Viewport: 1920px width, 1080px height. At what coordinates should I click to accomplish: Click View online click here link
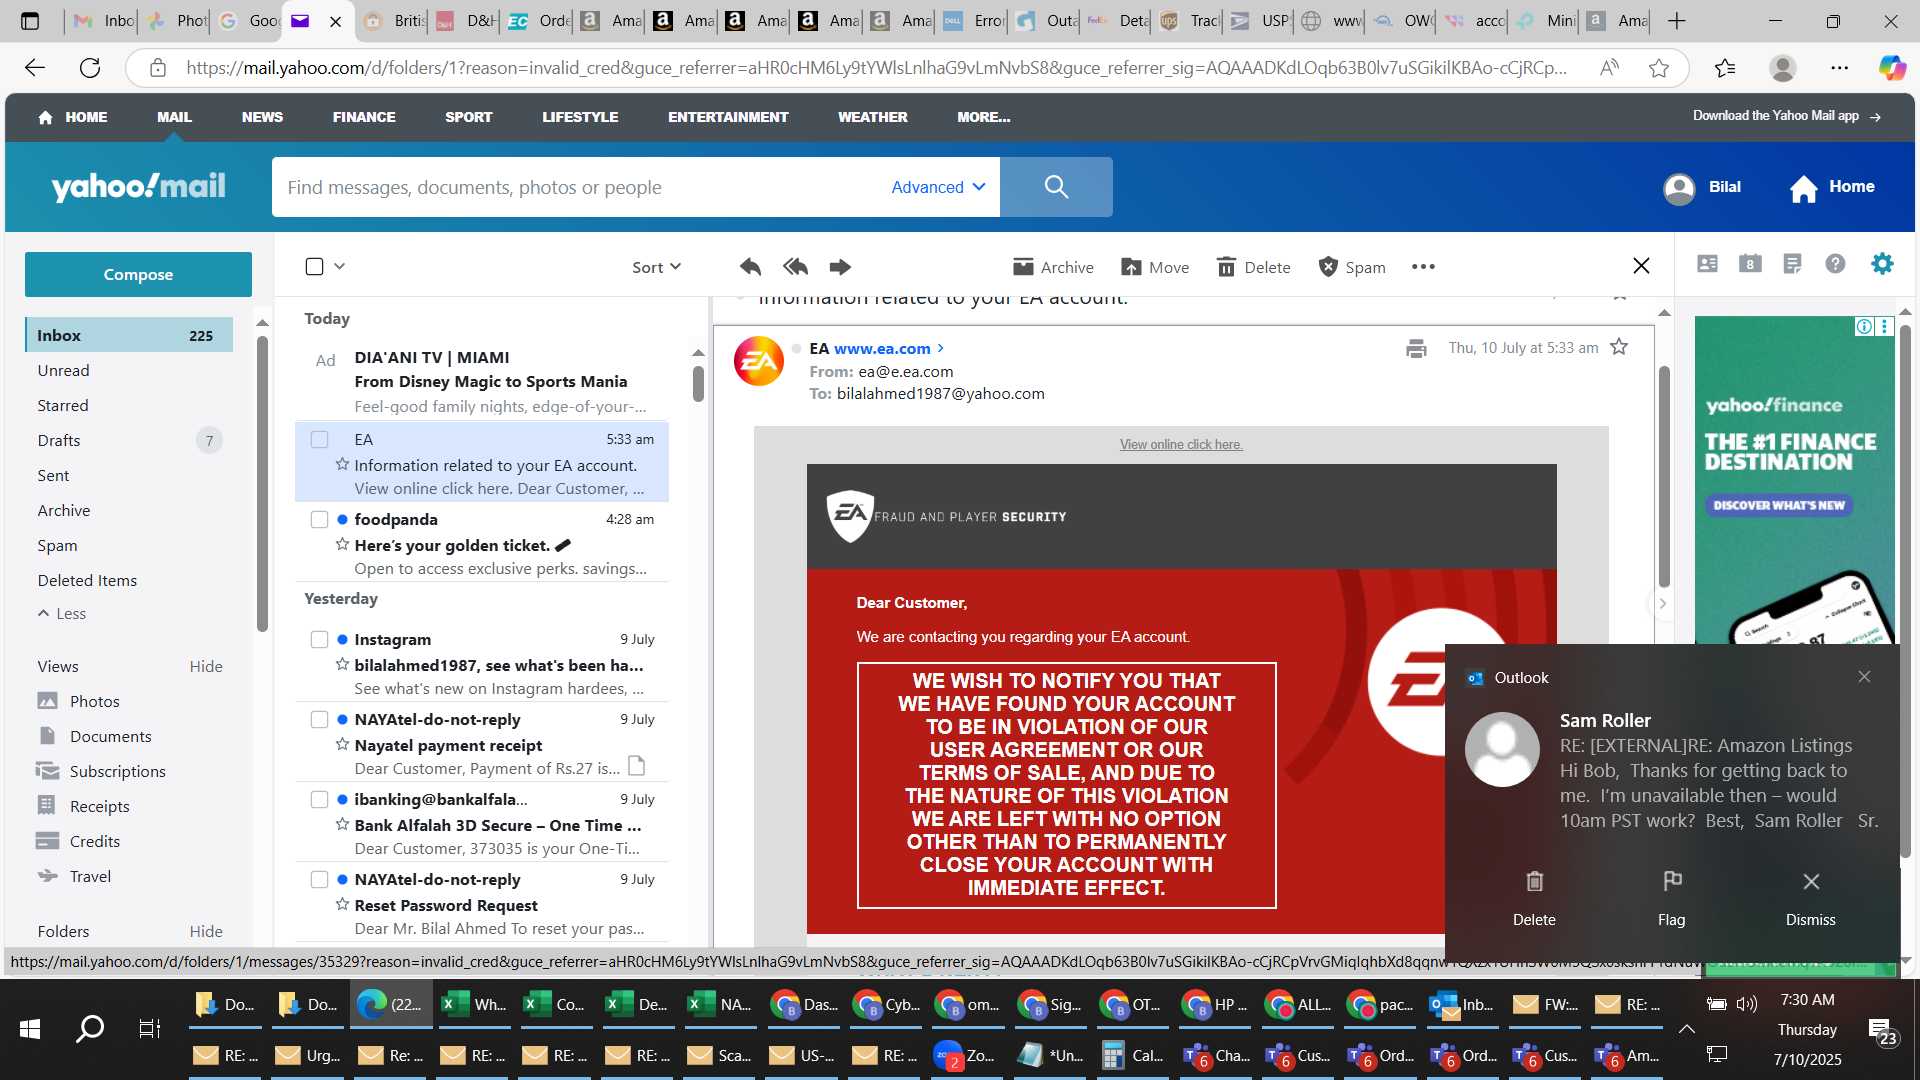pos(1181,444)
